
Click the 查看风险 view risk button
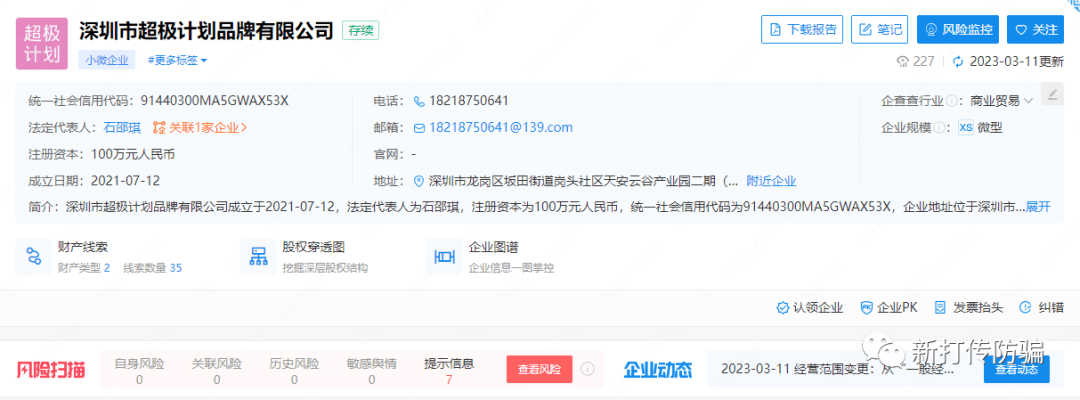(539, 369)
